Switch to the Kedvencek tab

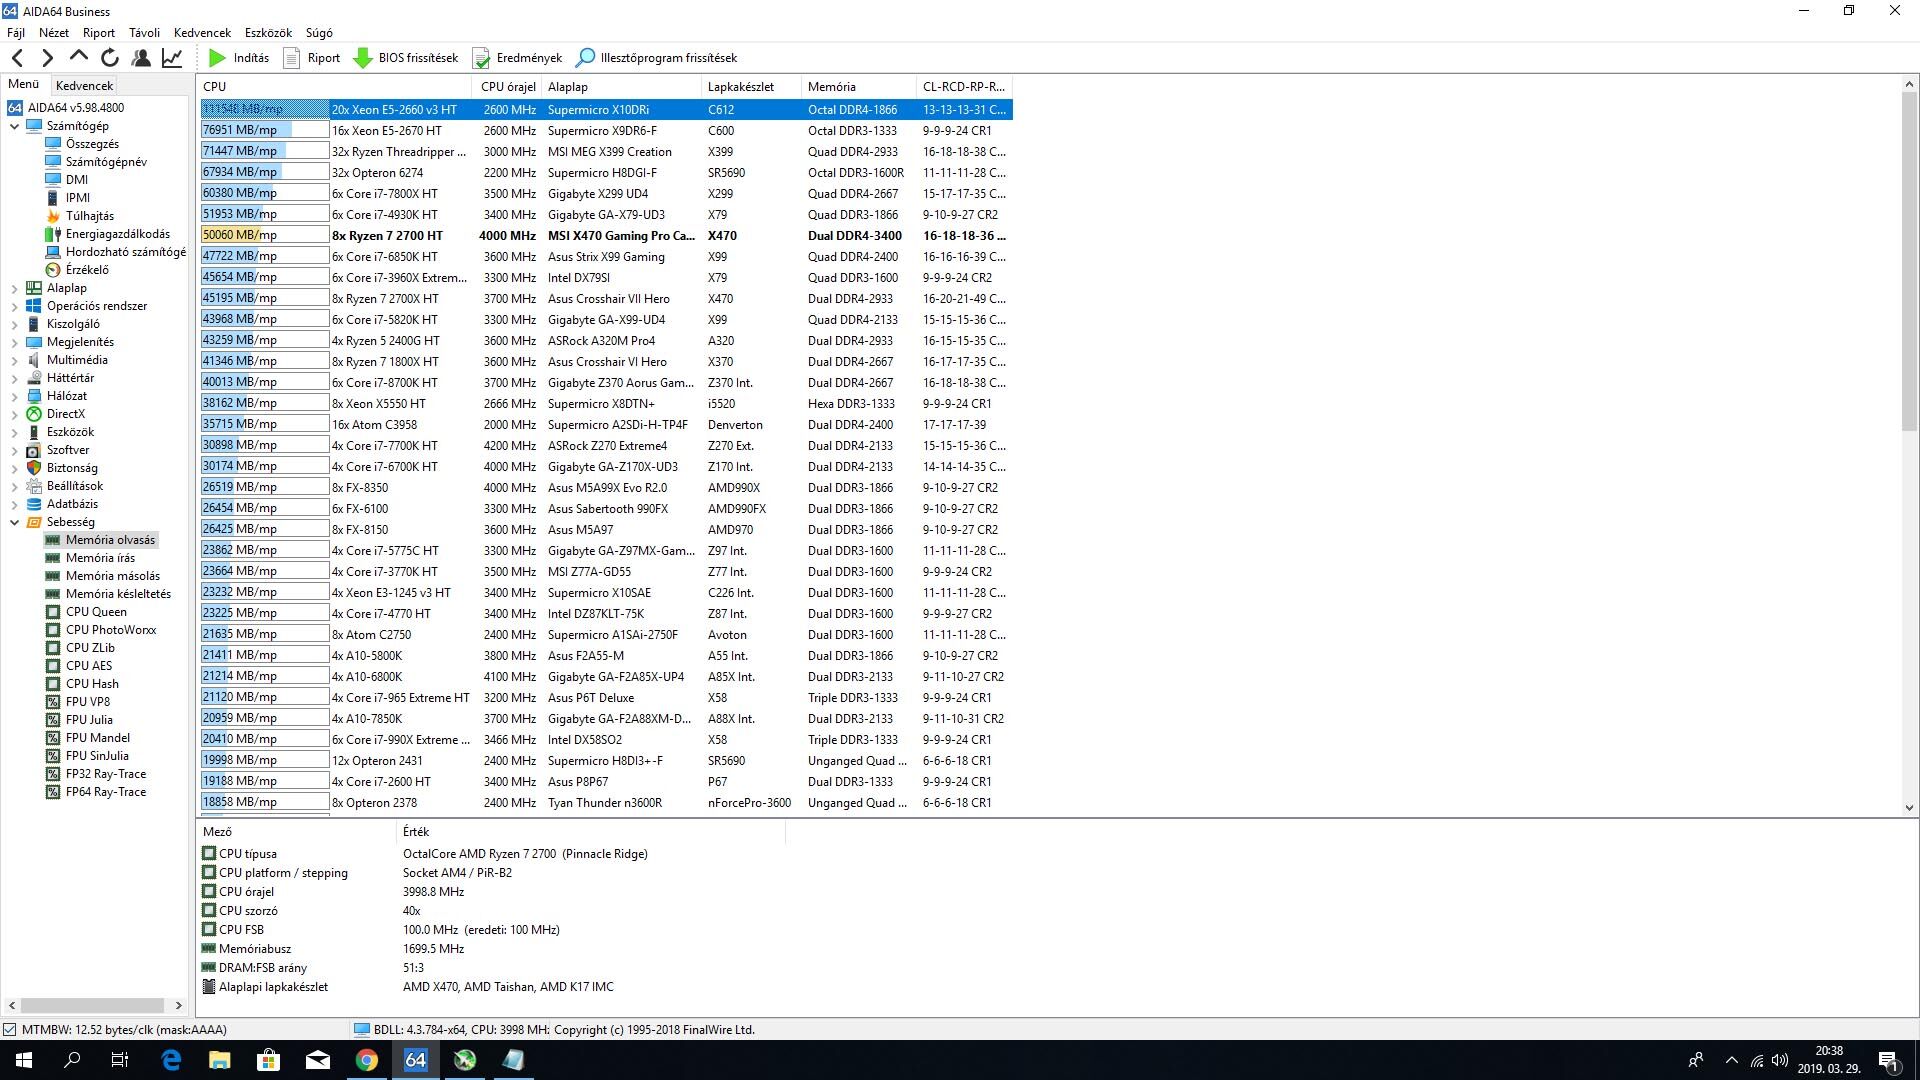tap(84, 86)
